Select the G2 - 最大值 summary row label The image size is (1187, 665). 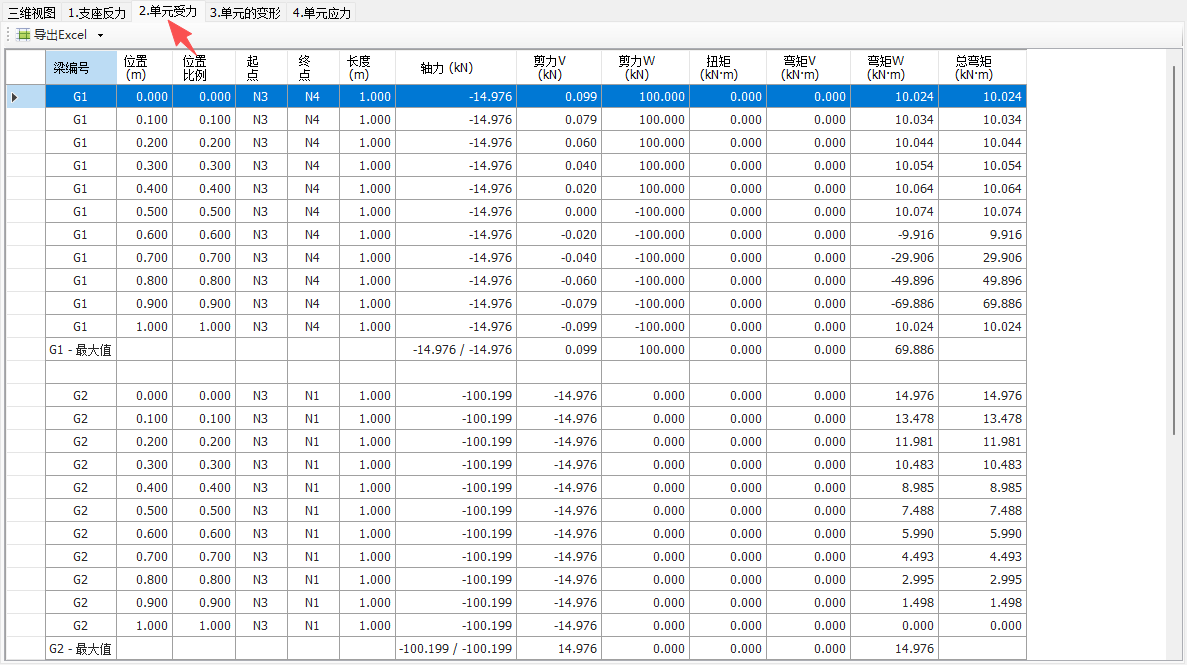point(81,649)
